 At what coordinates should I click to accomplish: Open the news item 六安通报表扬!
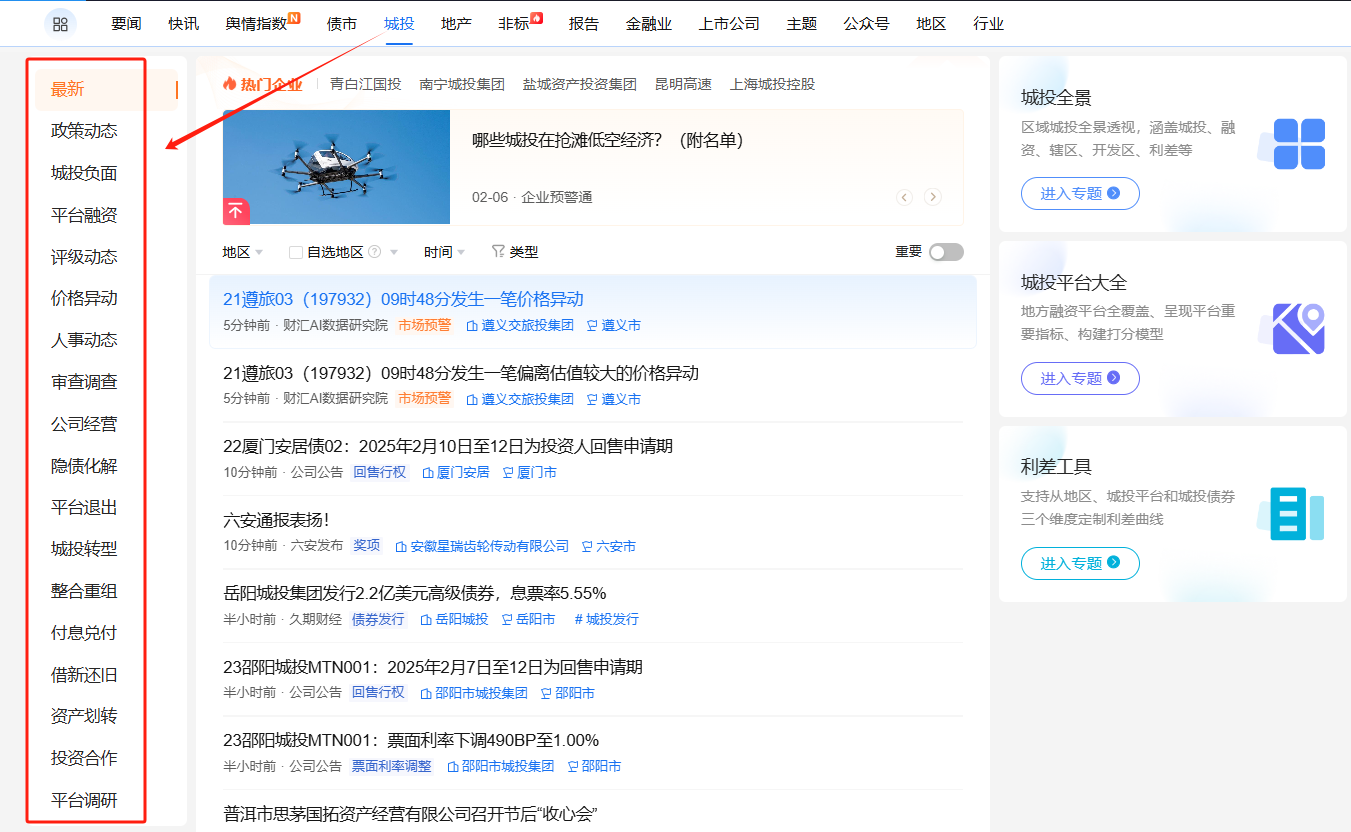(276, 520)
